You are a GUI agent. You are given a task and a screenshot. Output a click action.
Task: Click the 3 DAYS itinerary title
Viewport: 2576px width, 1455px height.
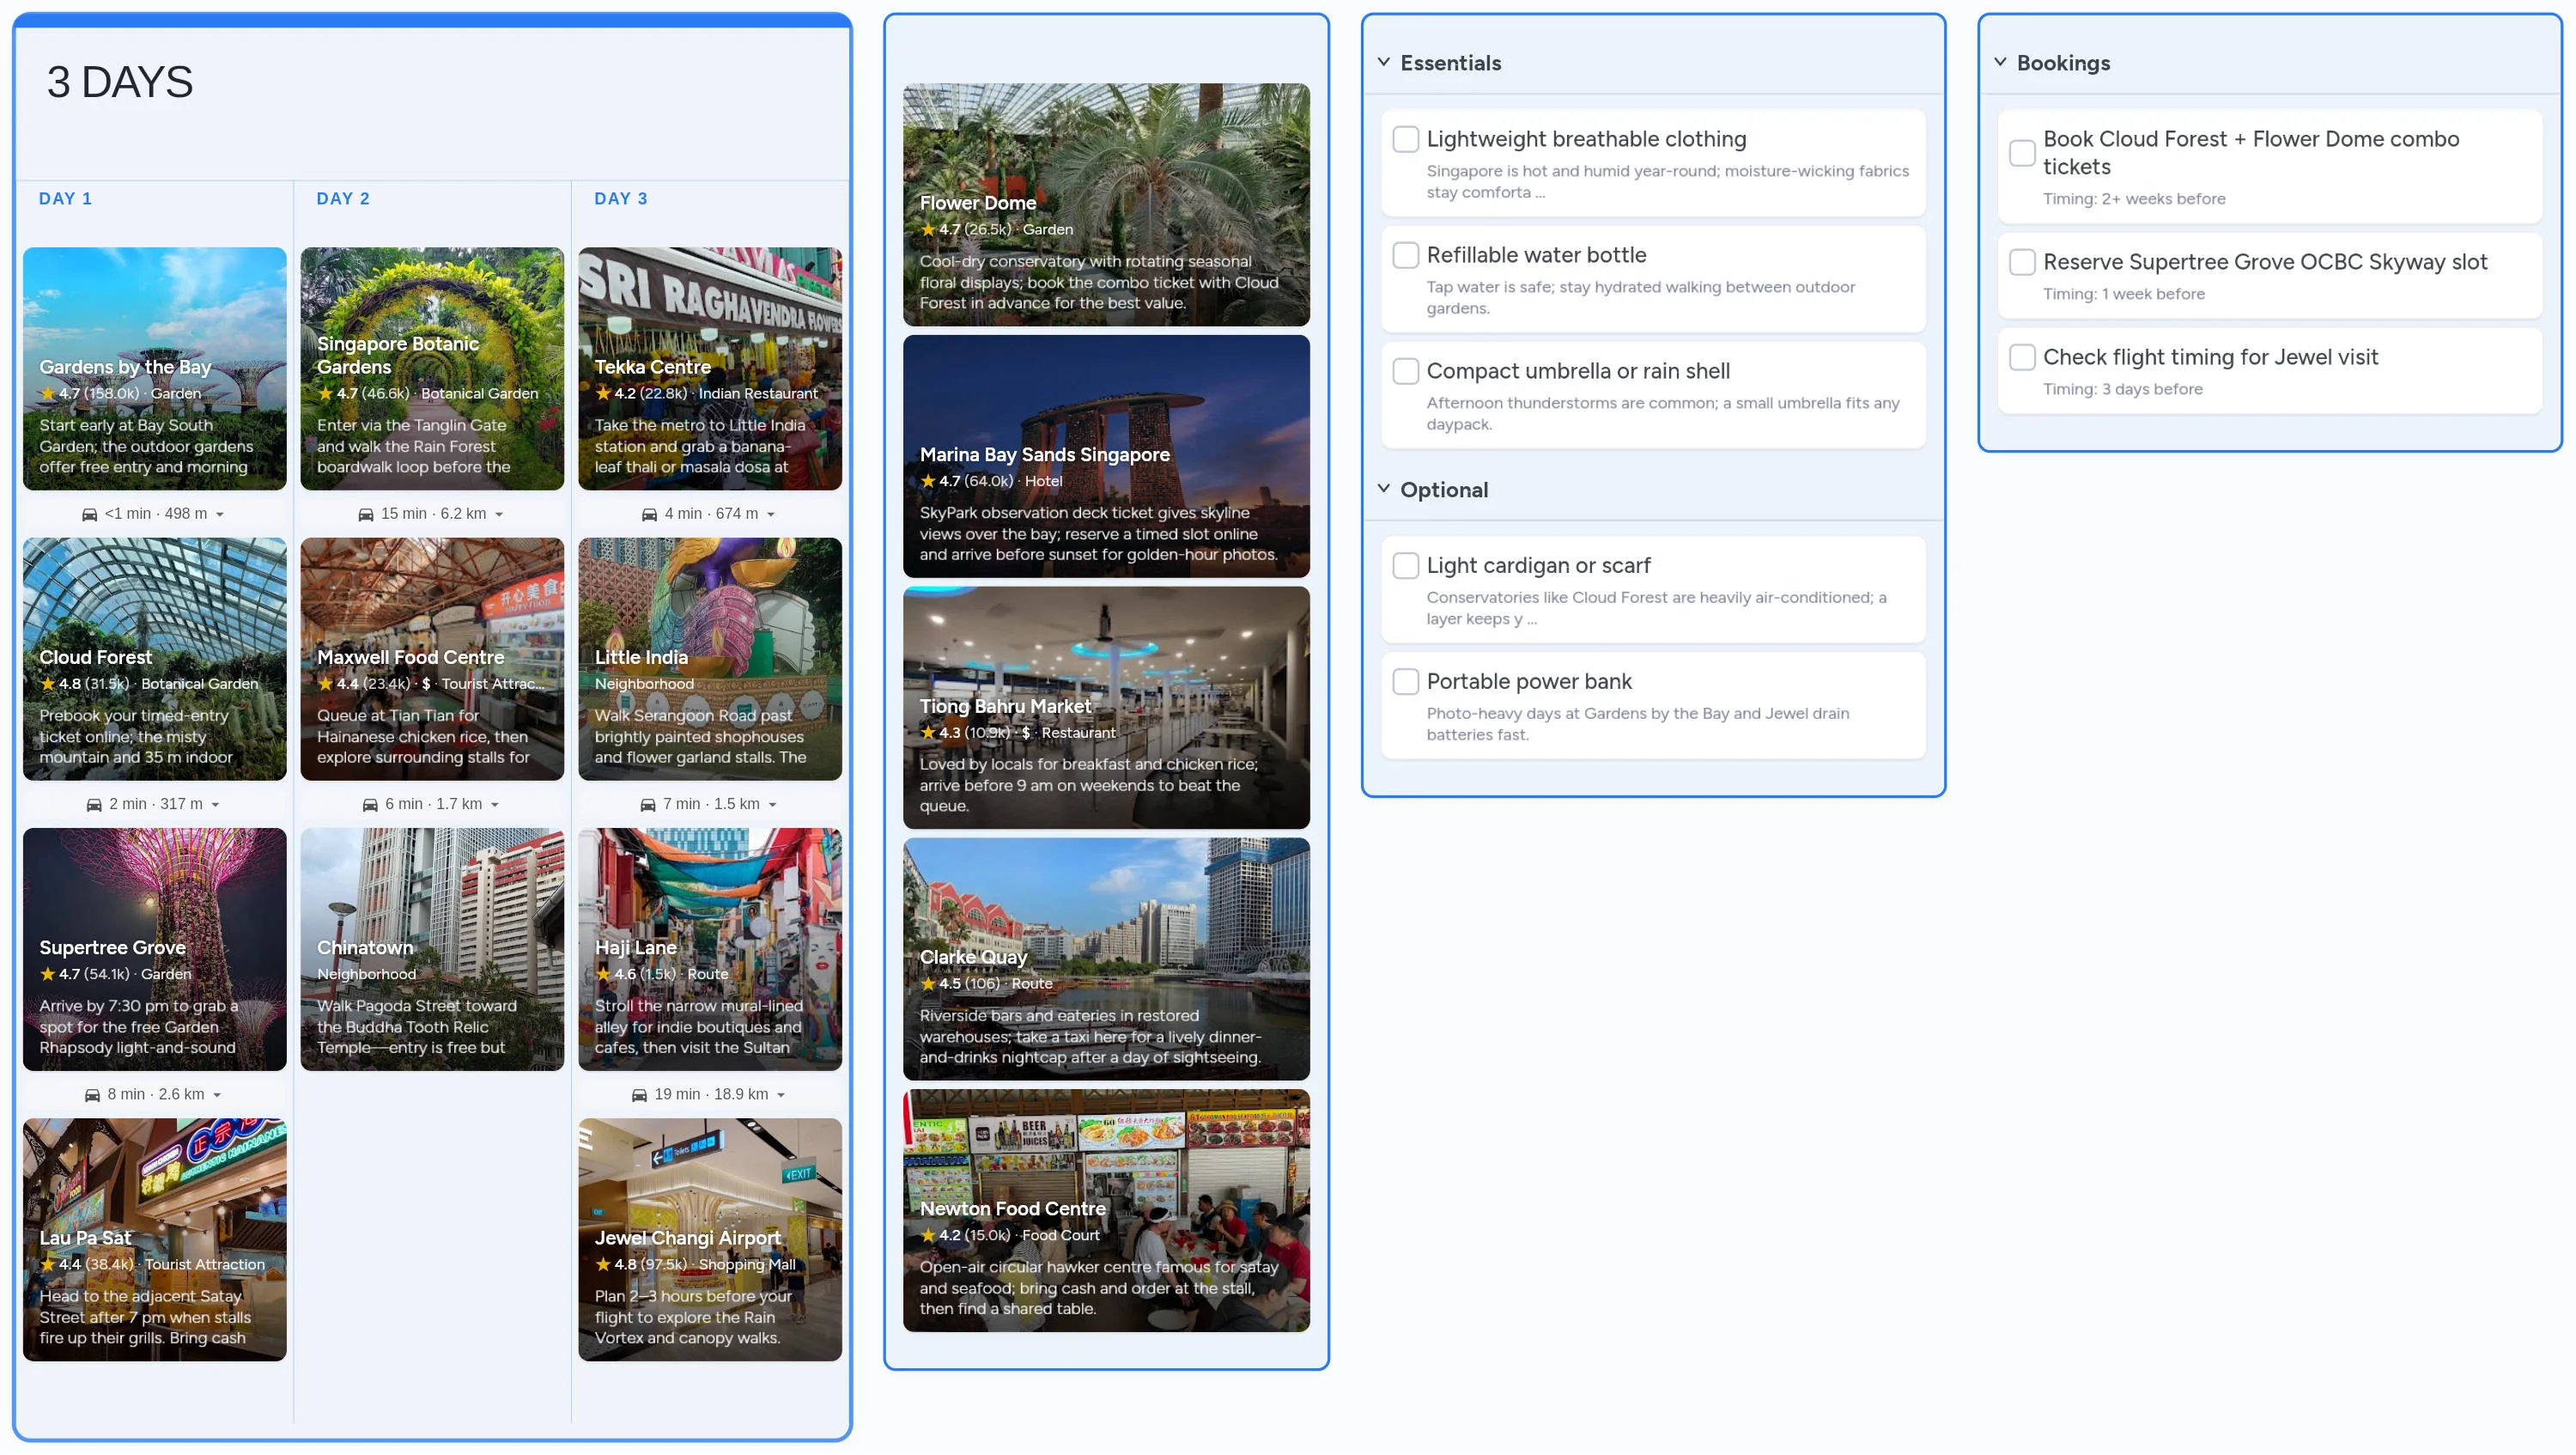click(120, 82)
